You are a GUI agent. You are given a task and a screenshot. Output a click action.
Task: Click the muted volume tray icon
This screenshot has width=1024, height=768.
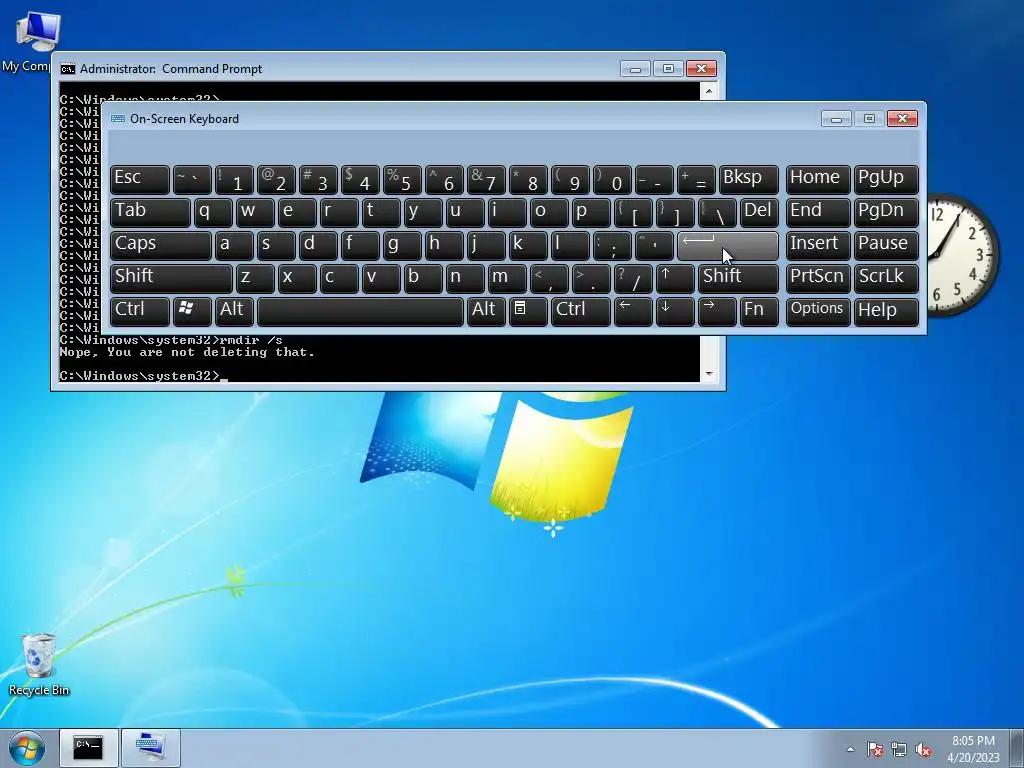pos(923,749)
